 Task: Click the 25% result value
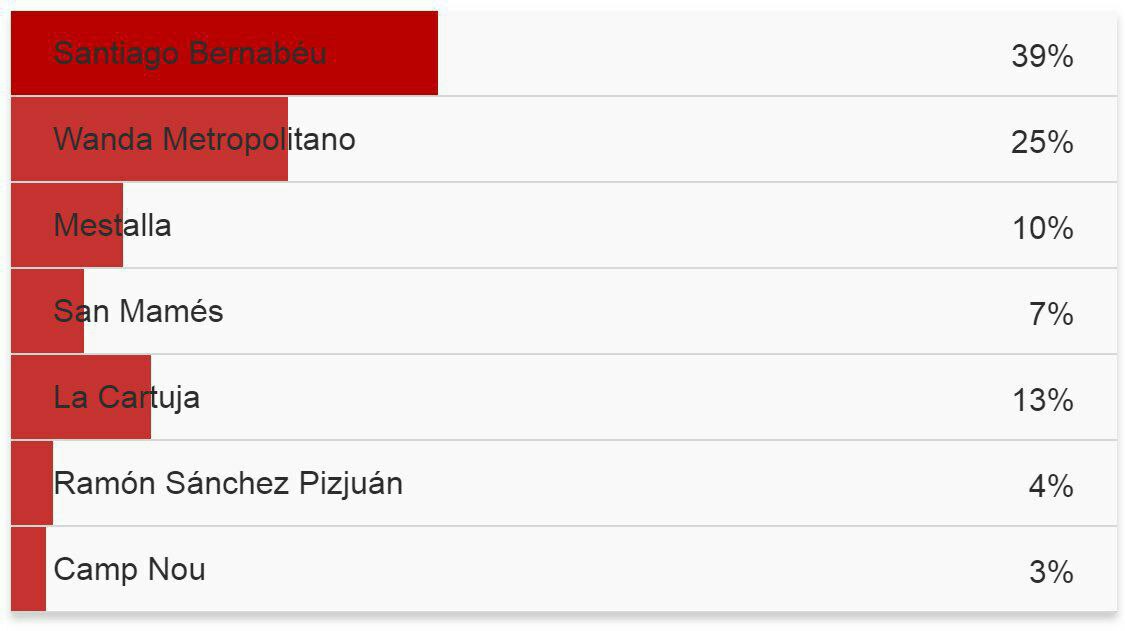coord(1042,142)
